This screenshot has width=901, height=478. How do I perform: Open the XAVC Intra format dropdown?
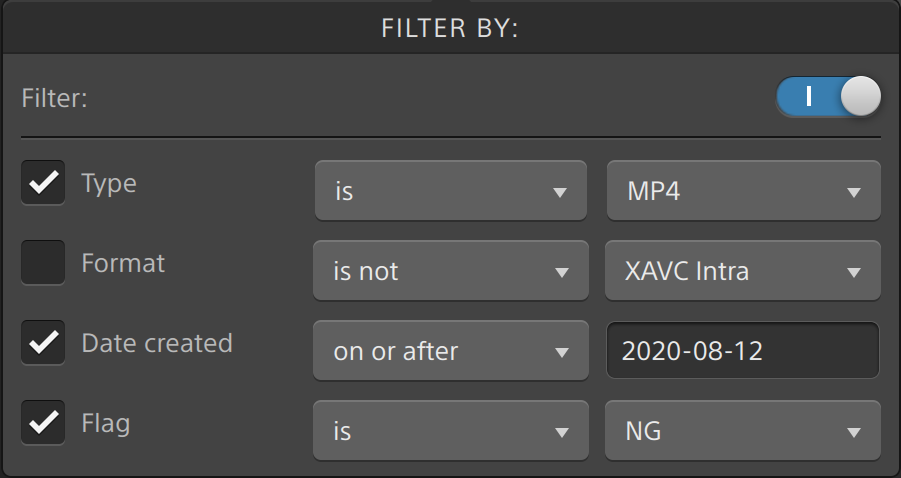point(742,270)
